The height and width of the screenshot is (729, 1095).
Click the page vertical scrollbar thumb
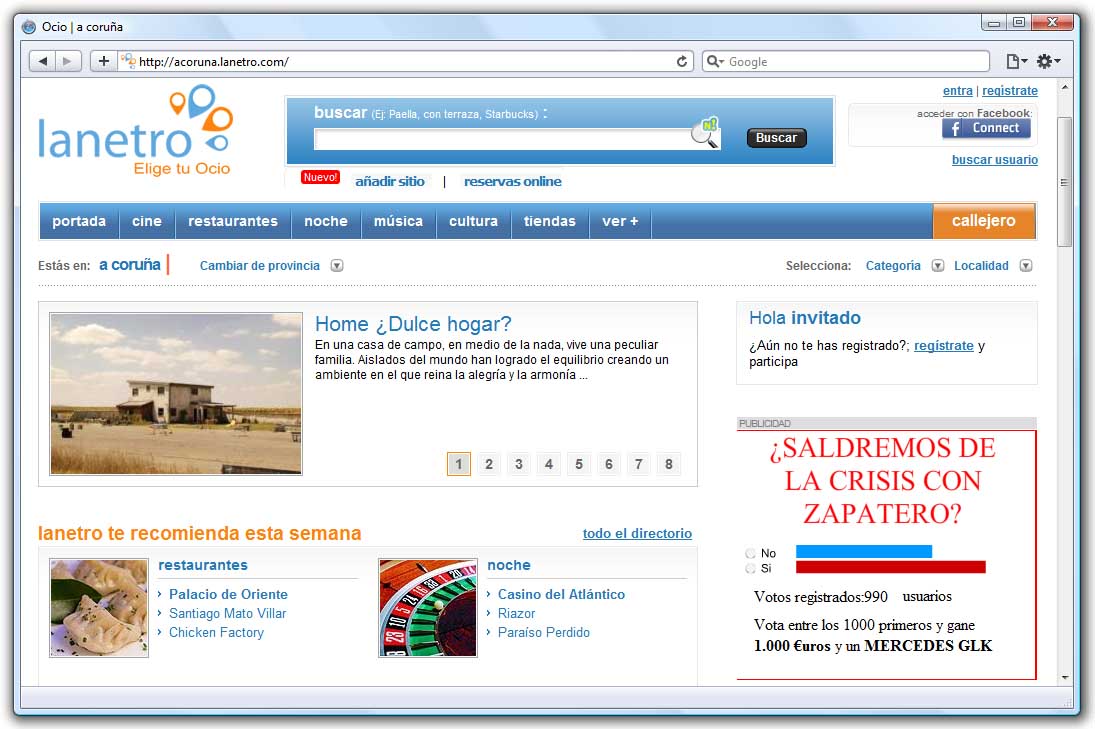click(x=1064, y=182)
